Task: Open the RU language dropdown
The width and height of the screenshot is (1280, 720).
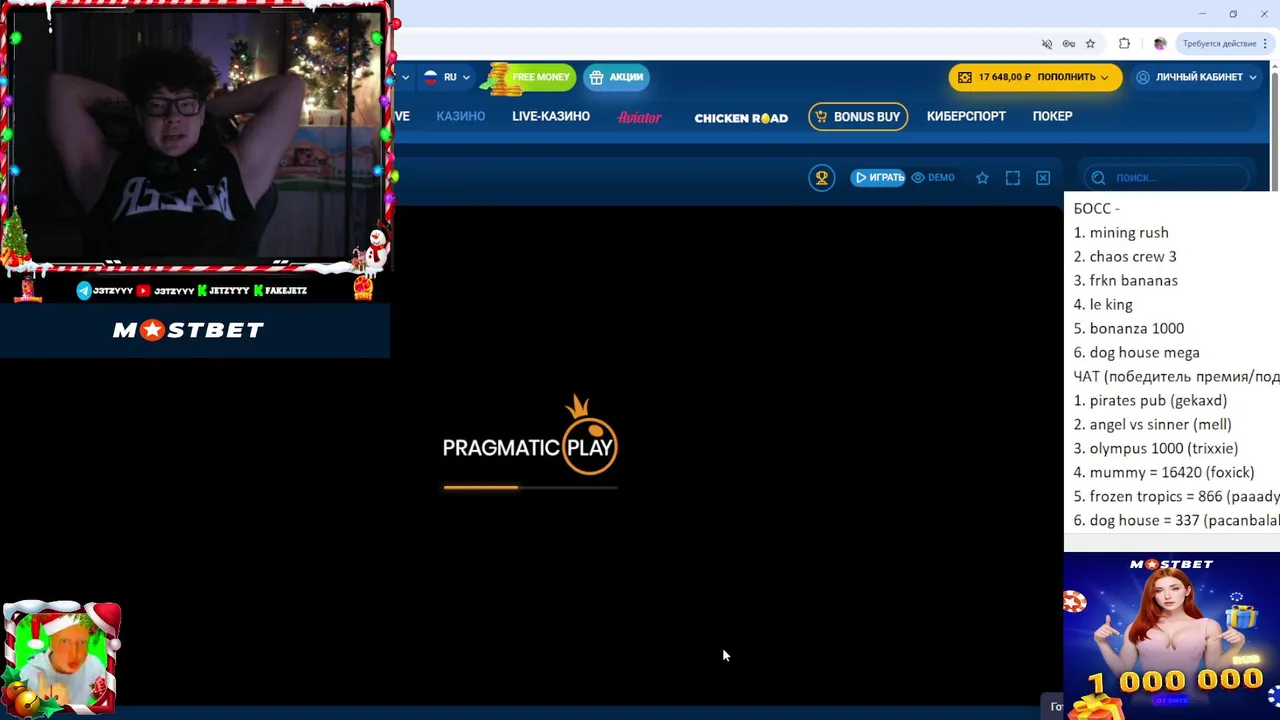Action: [446, 77]
